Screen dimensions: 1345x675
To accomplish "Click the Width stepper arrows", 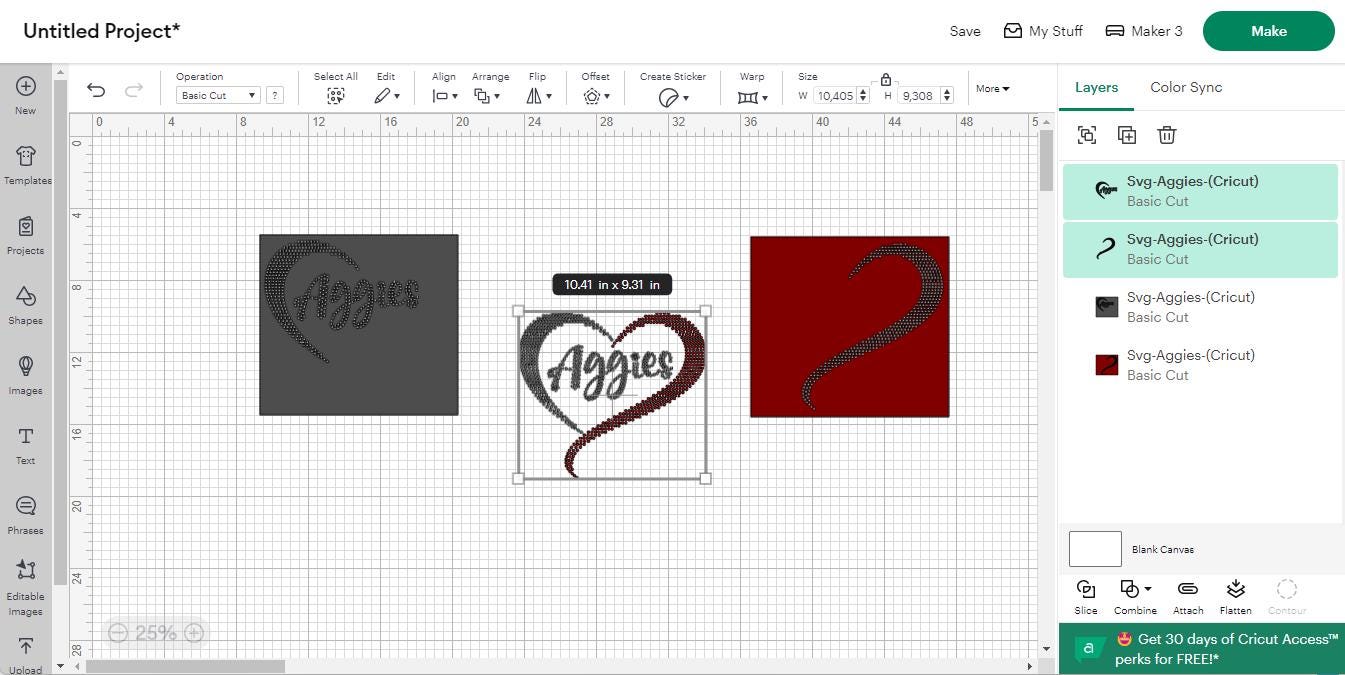I will [x=864, y=96].
